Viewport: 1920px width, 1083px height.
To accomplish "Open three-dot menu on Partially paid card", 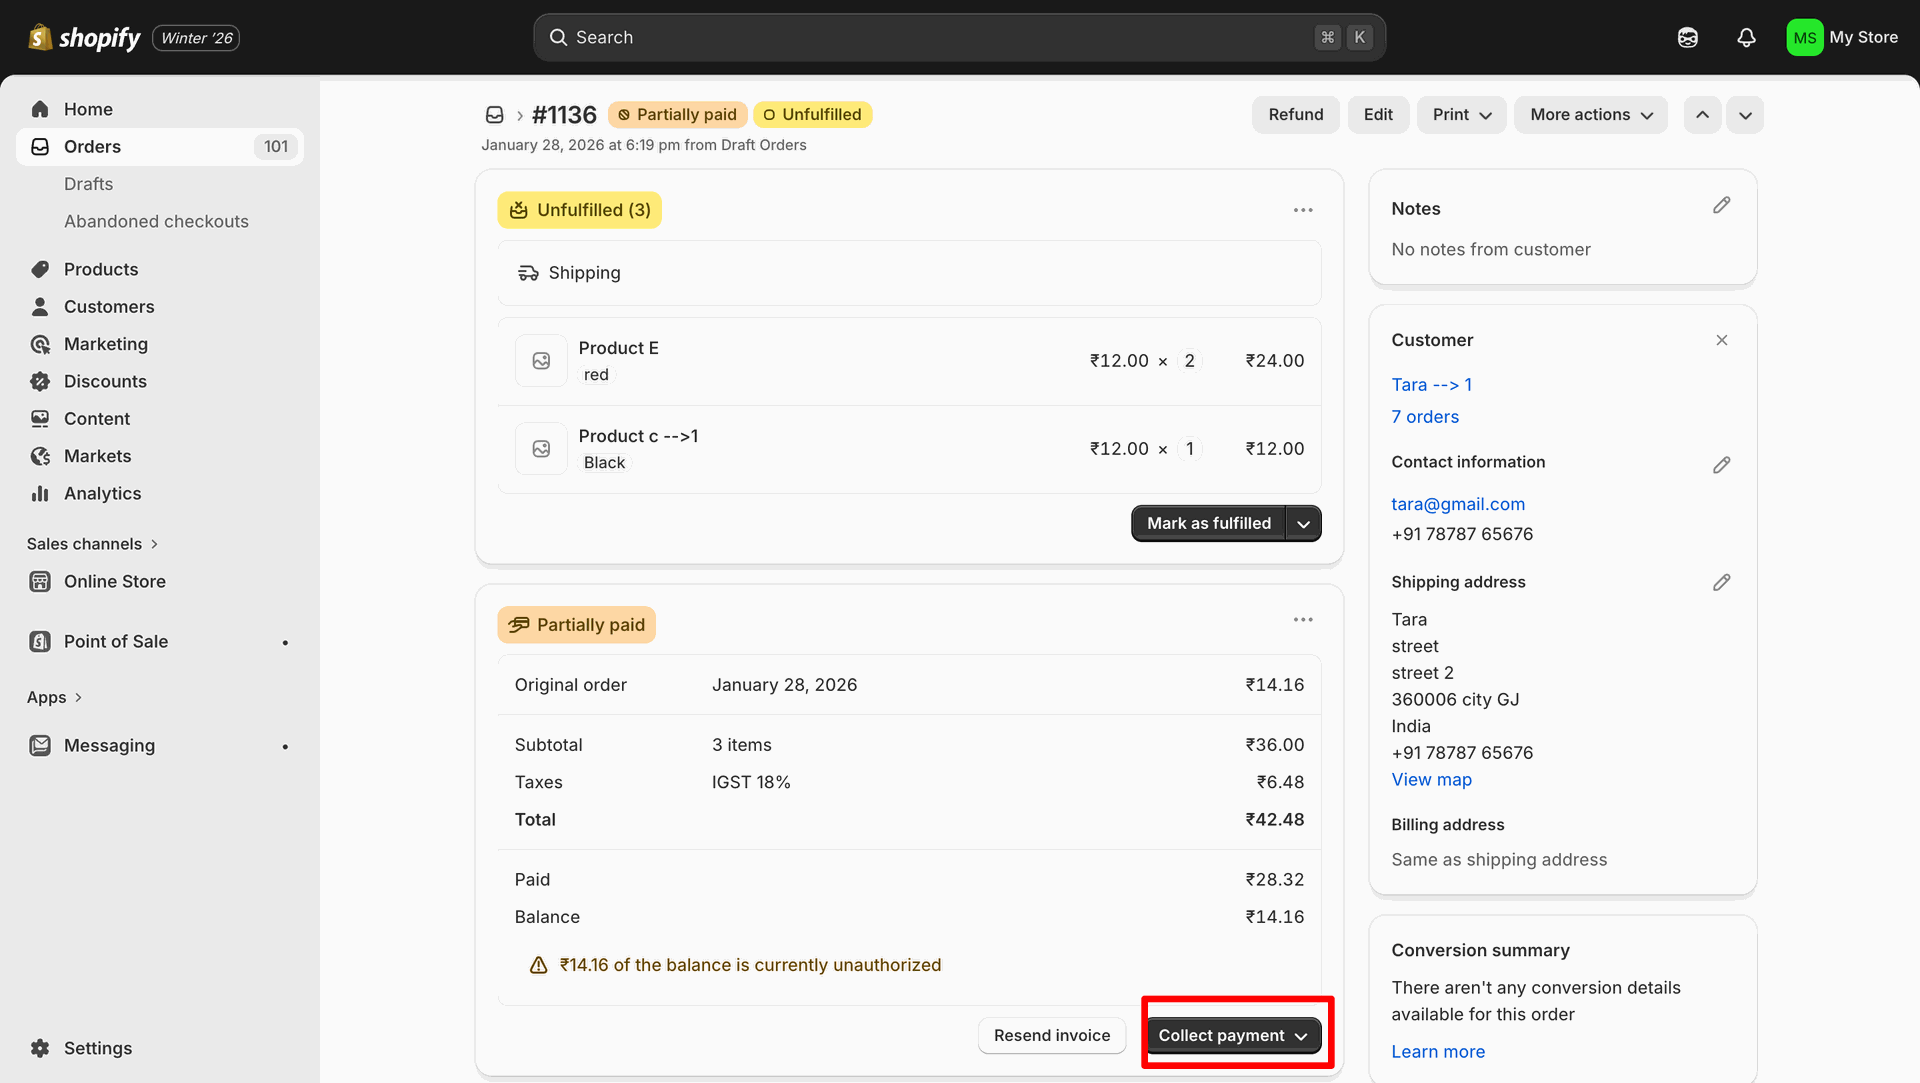I will [x=1303, y=620].
